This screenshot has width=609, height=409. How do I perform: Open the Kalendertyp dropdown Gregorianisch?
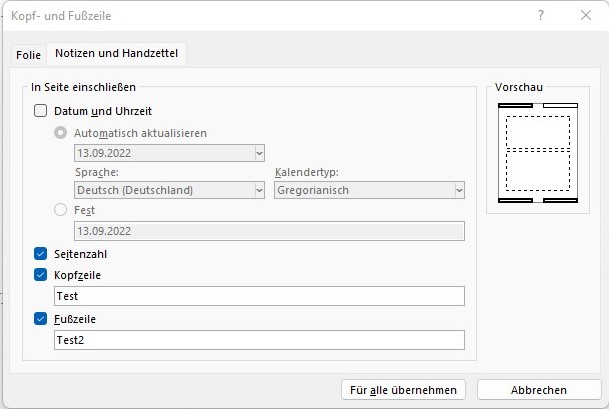point(369,190)
